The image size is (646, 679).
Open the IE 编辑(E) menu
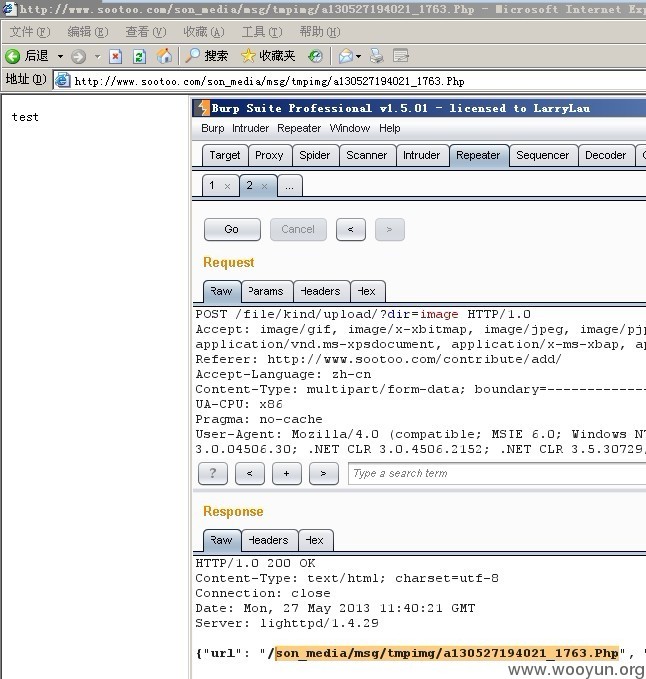click(88, 32)
